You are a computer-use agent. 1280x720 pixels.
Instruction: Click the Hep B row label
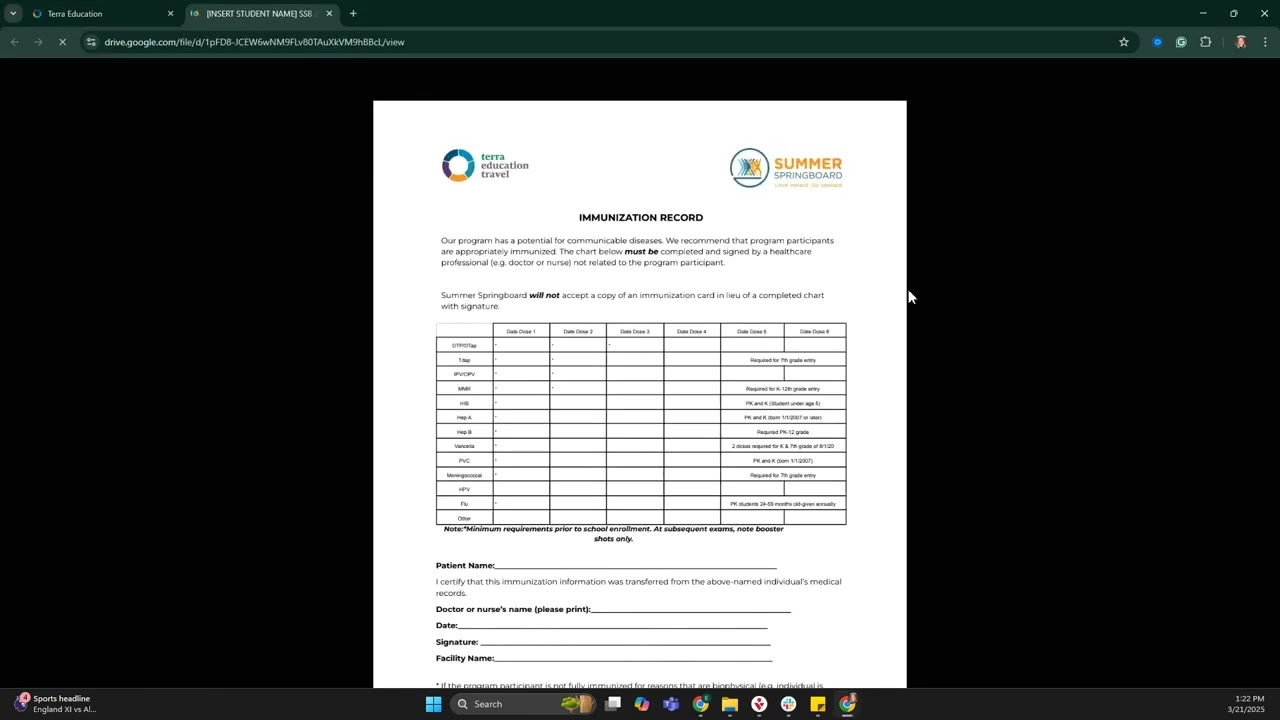(464, 432)
